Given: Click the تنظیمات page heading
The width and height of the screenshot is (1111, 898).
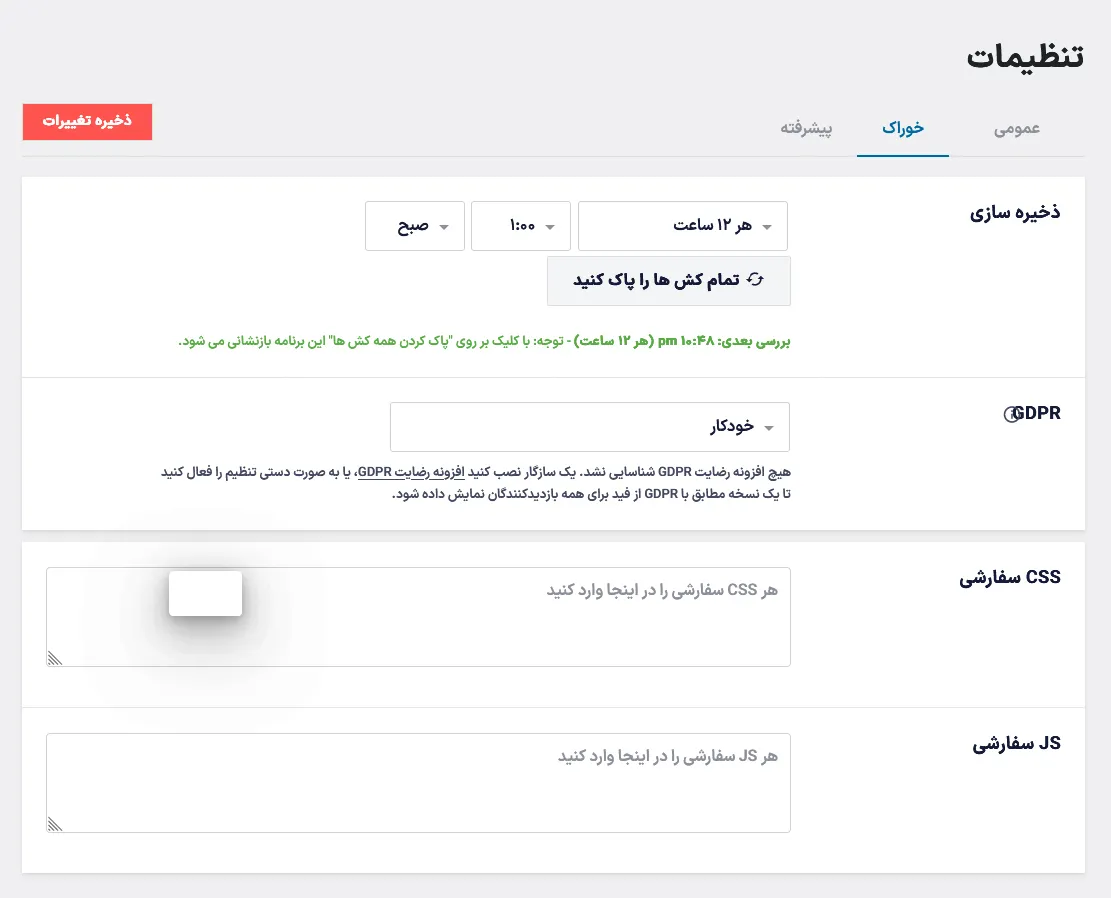Looking at the screenshot, I should click(x=1025, y=56).
